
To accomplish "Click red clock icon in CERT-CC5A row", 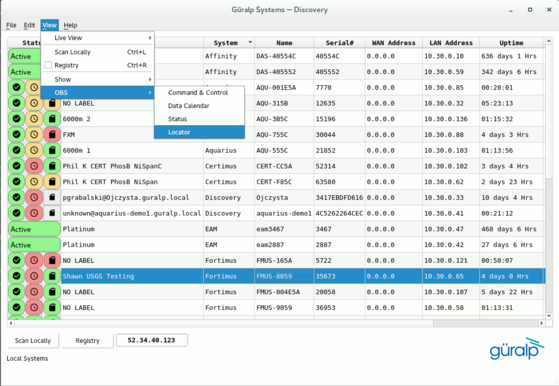I will [34, 166].
